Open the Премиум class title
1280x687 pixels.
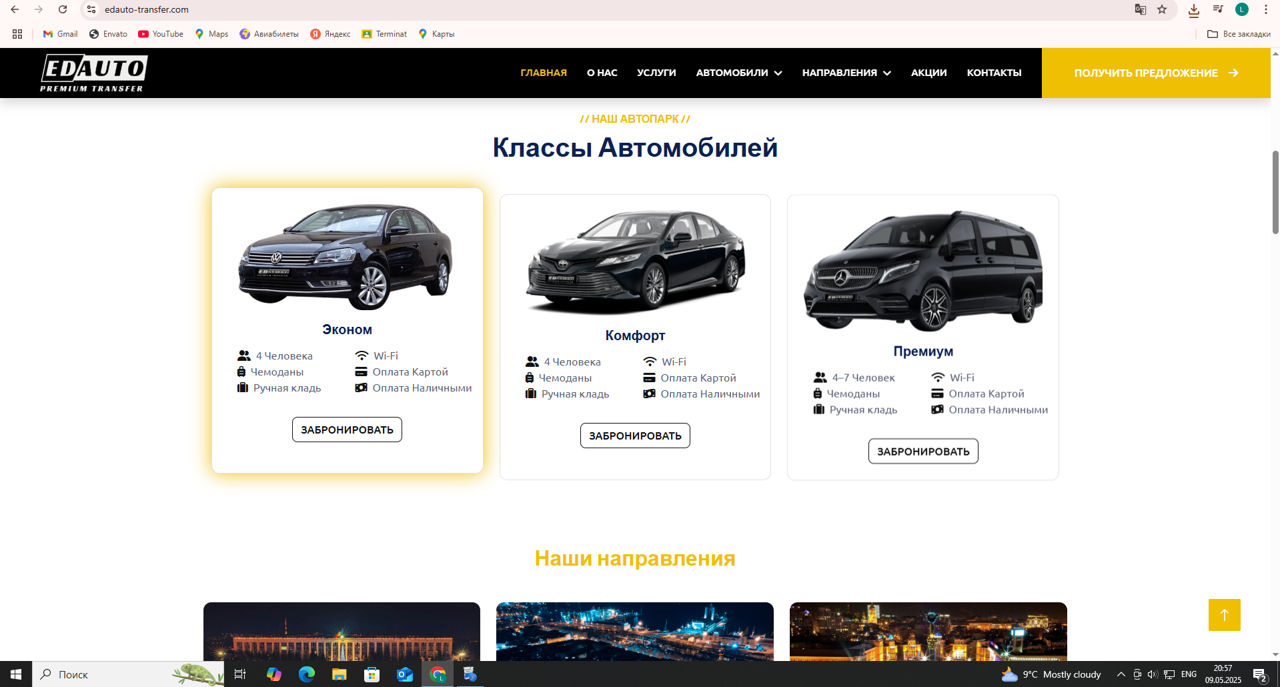pyautogui.click(x=923, y=351)
